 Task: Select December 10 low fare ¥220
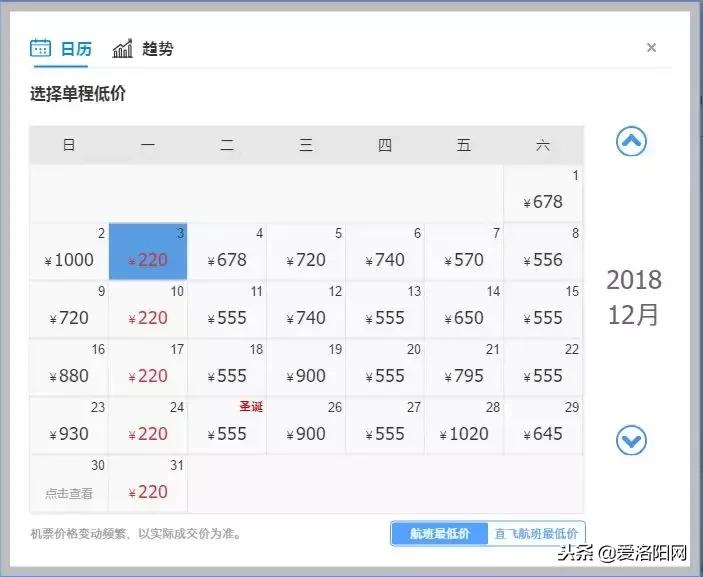click(x=148, y=309)
